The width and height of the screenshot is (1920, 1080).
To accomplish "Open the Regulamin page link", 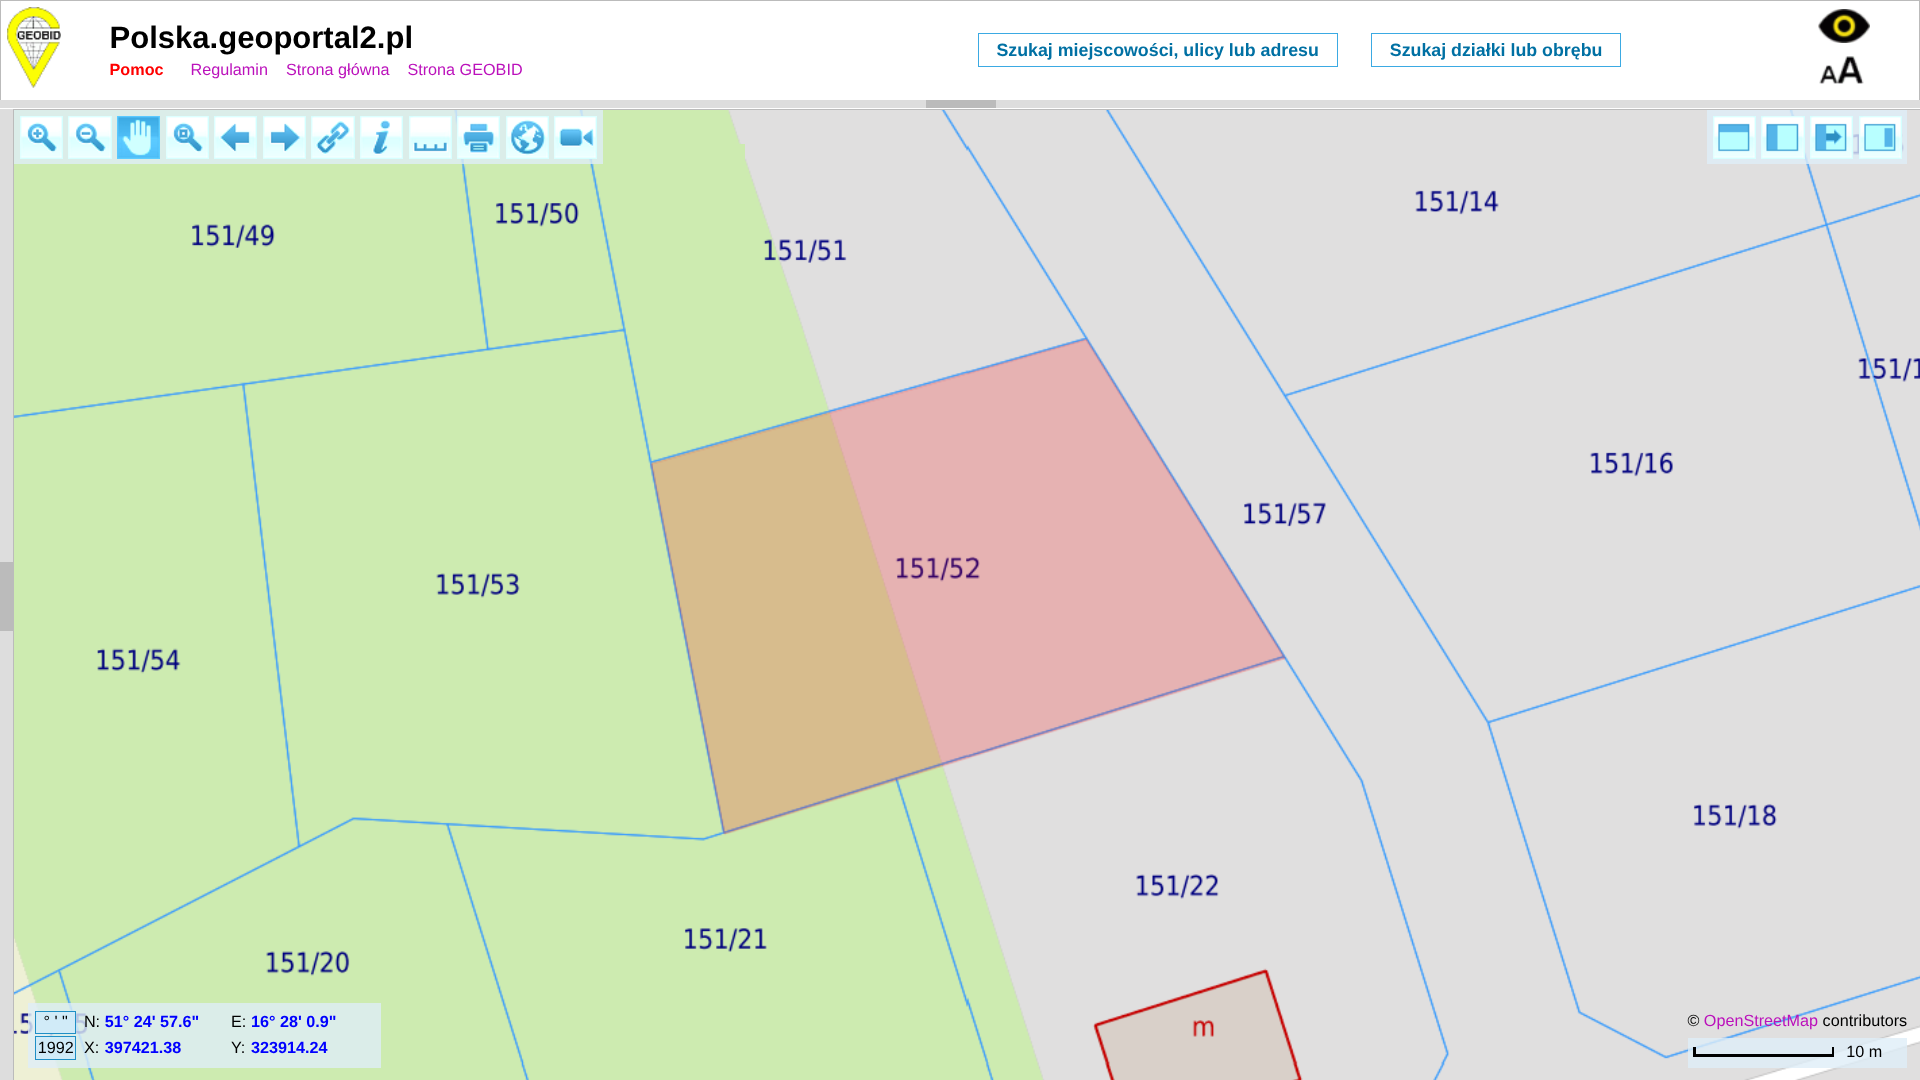I will click(x=229, y=70).
